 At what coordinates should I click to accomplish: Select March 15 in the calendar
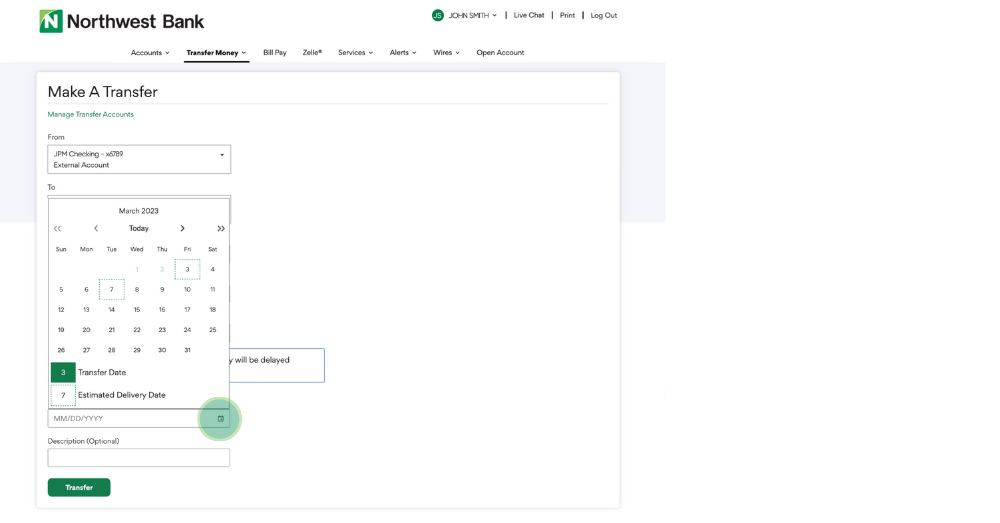pyautogui.click(x=137, y=310)
